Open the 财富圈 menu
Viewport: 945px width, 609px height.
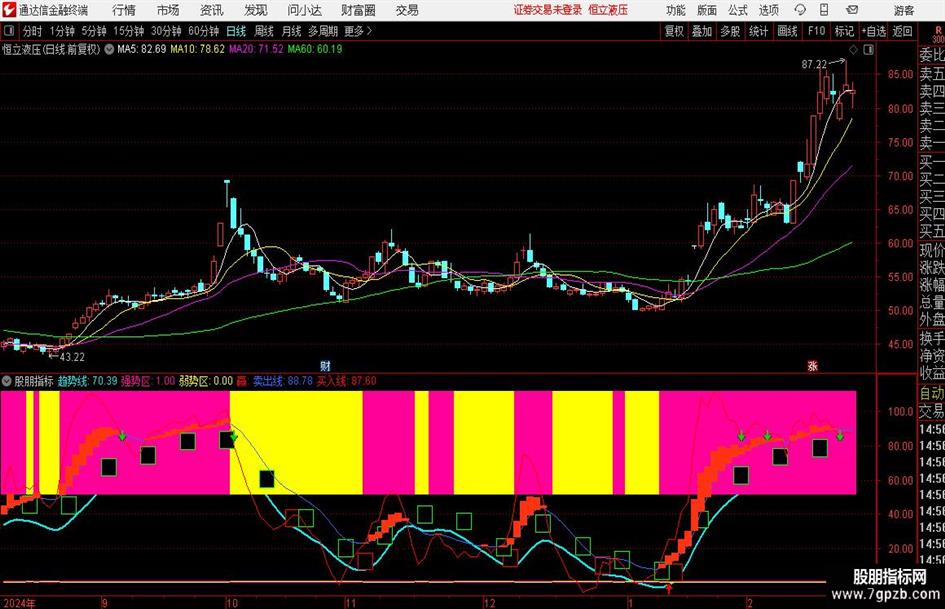click(x=358, y=10)
